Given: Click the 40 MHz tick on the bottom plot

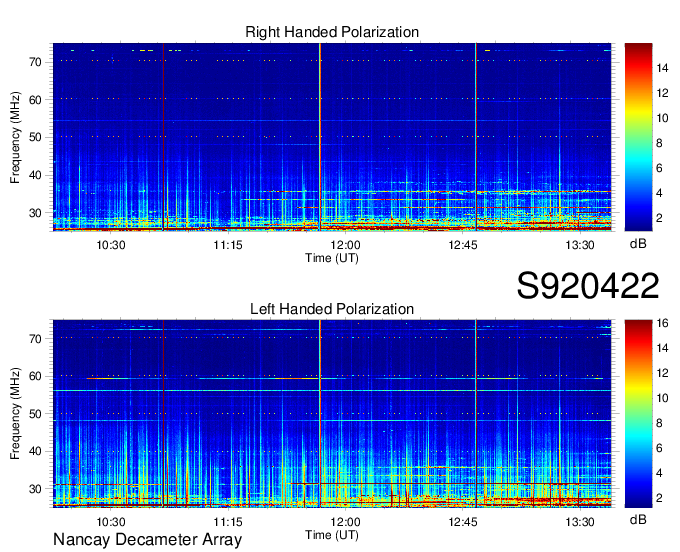Looking at the screenshot, I should 36,452.
